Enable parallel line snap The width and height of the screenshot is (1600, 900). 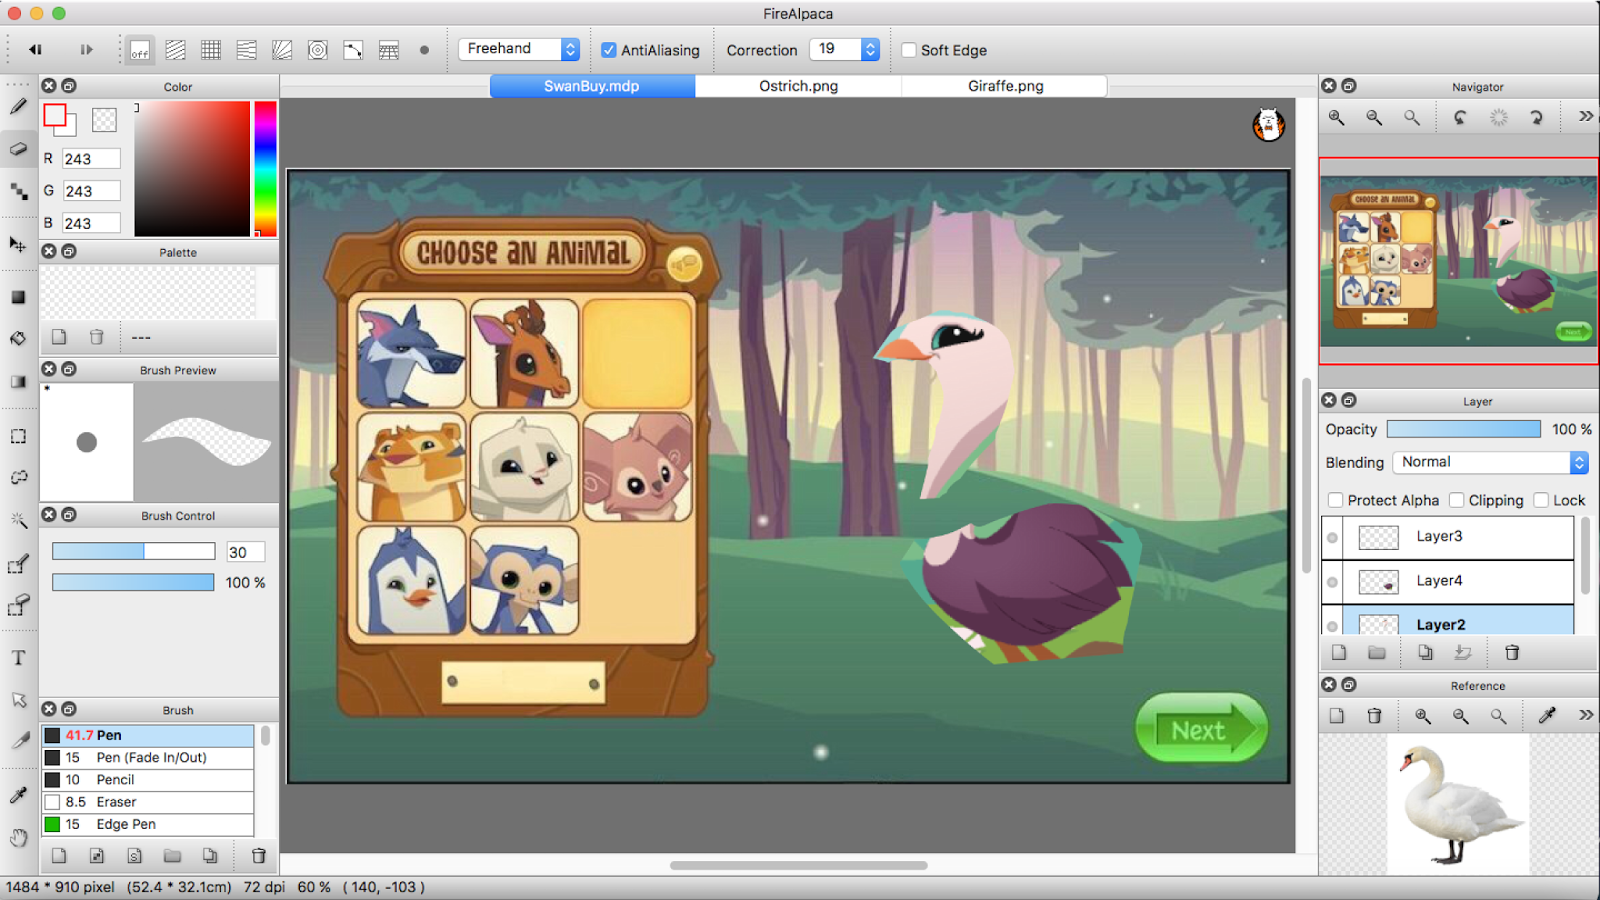(175, 50)
